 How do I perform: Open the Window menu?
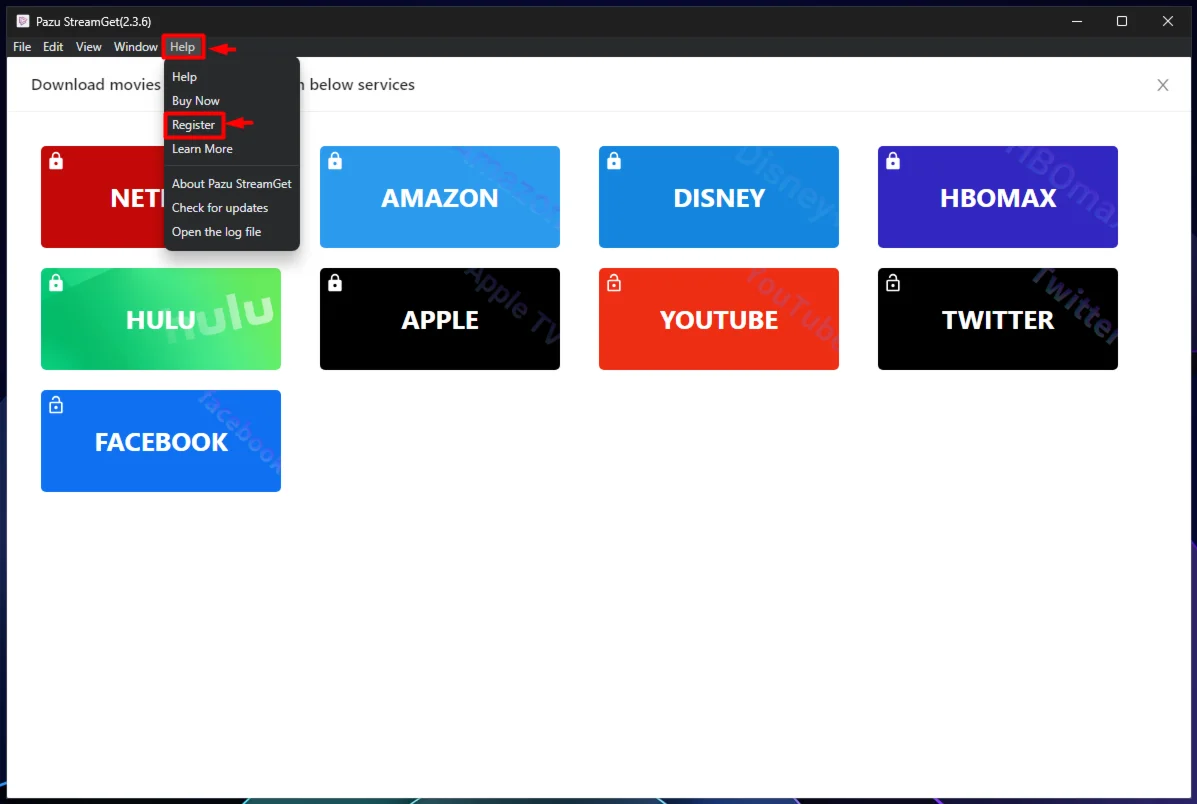click(135, 47)
